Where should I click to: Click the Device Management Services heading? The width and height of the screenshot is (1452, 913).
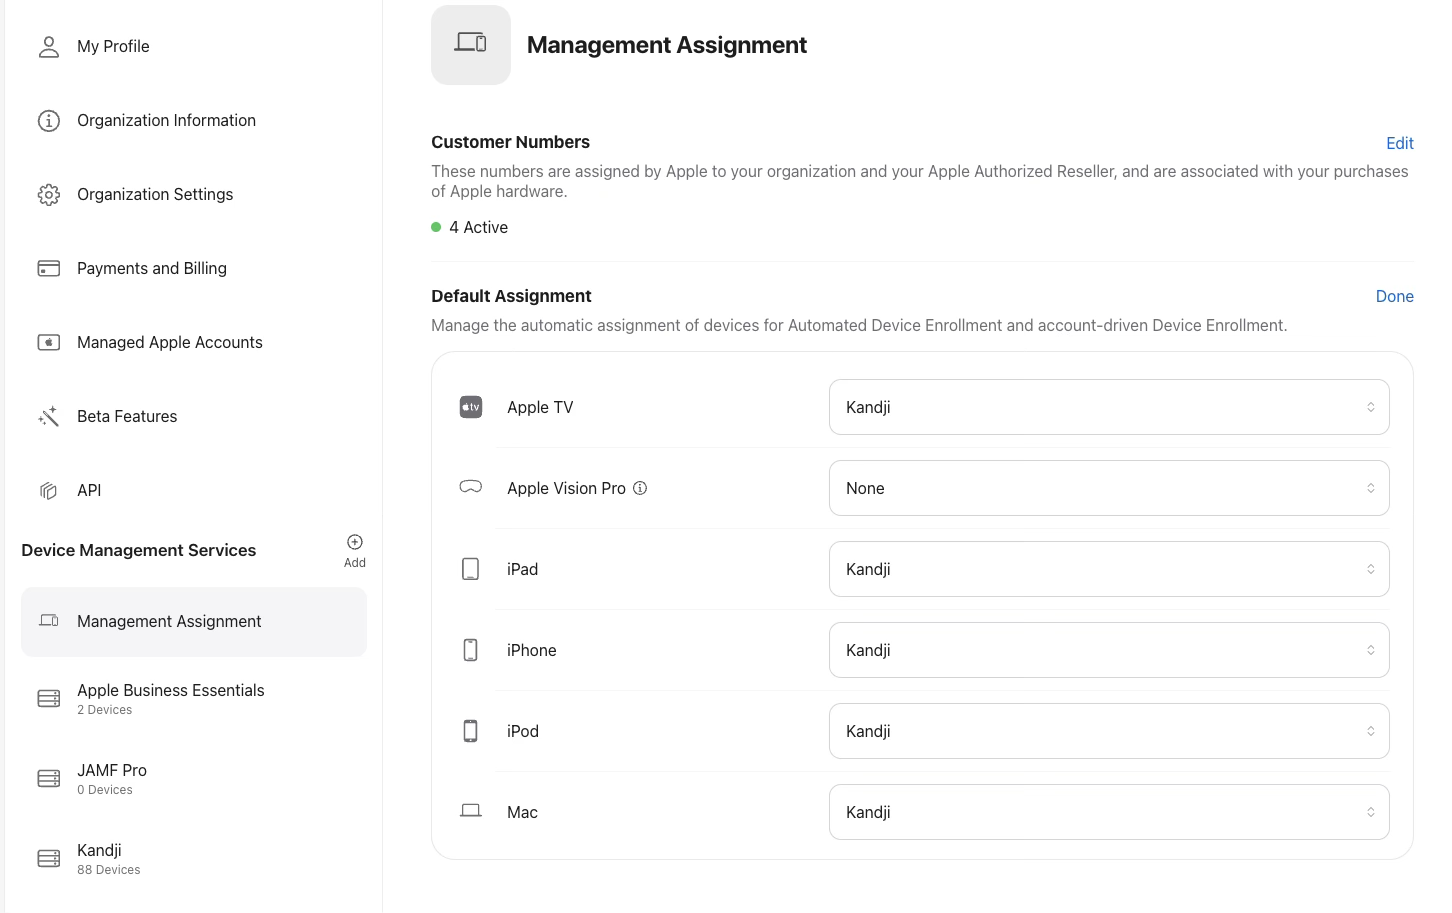139,550
